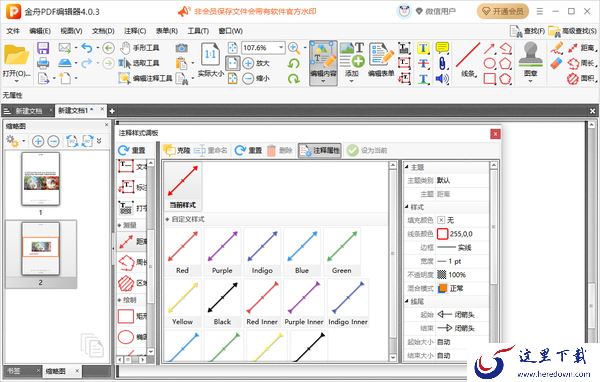
Task: Select the Green line style
Action: tap(342, 251)
